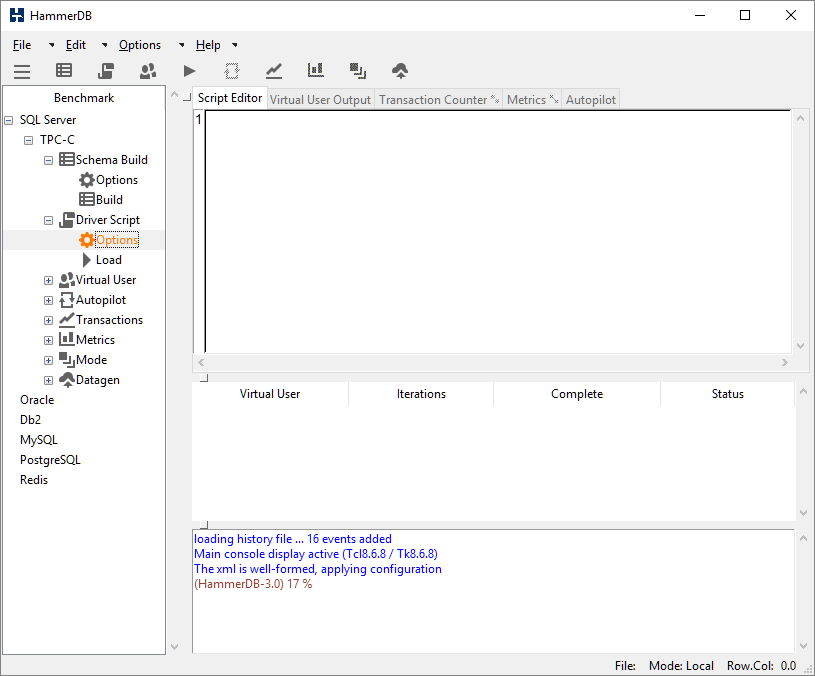Image resolution: width=815 pixels, height=676 pixels.
Task: Click the Load play-arrow icon in tree
Action: pos(87,260)
